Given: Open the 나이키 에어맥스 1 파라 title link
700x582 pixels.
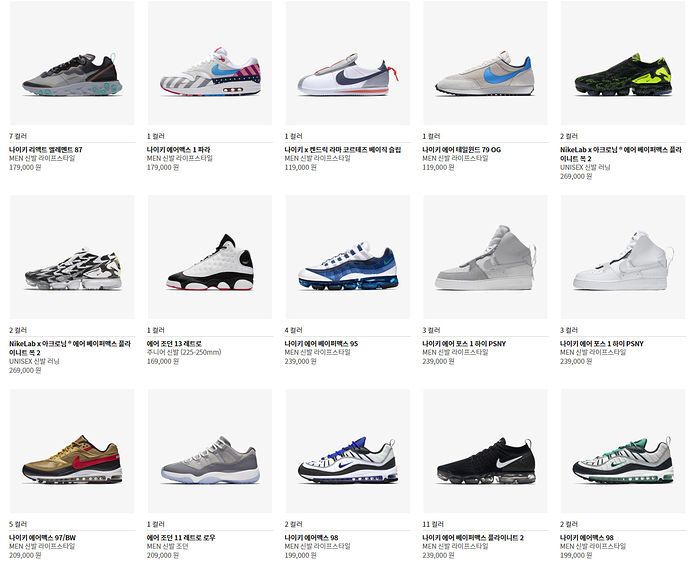Looking at the screenshot, I should coord(179,150).
